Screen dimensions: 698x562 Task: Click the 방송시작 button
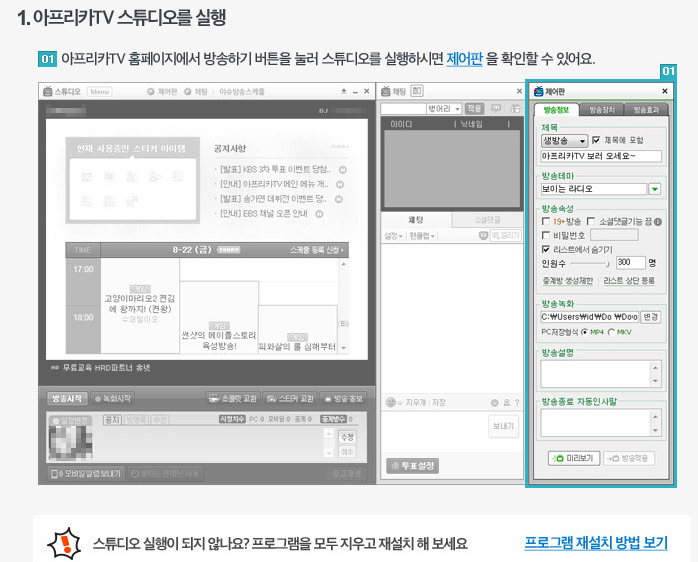67,399
